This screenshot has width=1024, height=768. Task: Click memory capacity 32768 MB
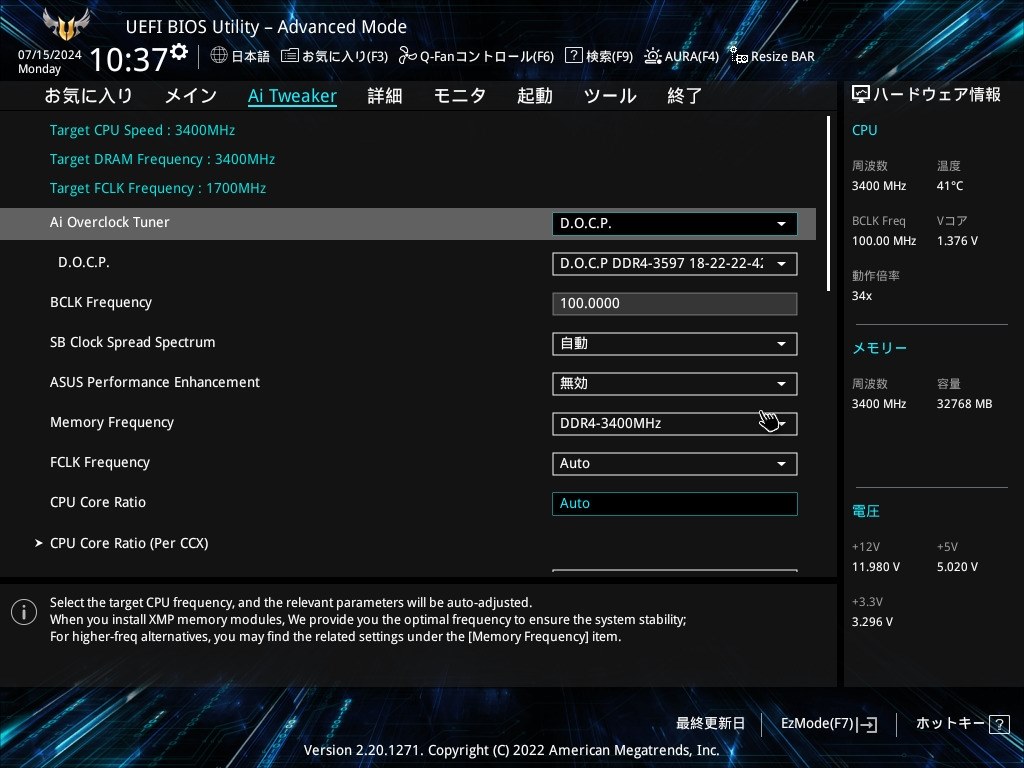point(965,404)
